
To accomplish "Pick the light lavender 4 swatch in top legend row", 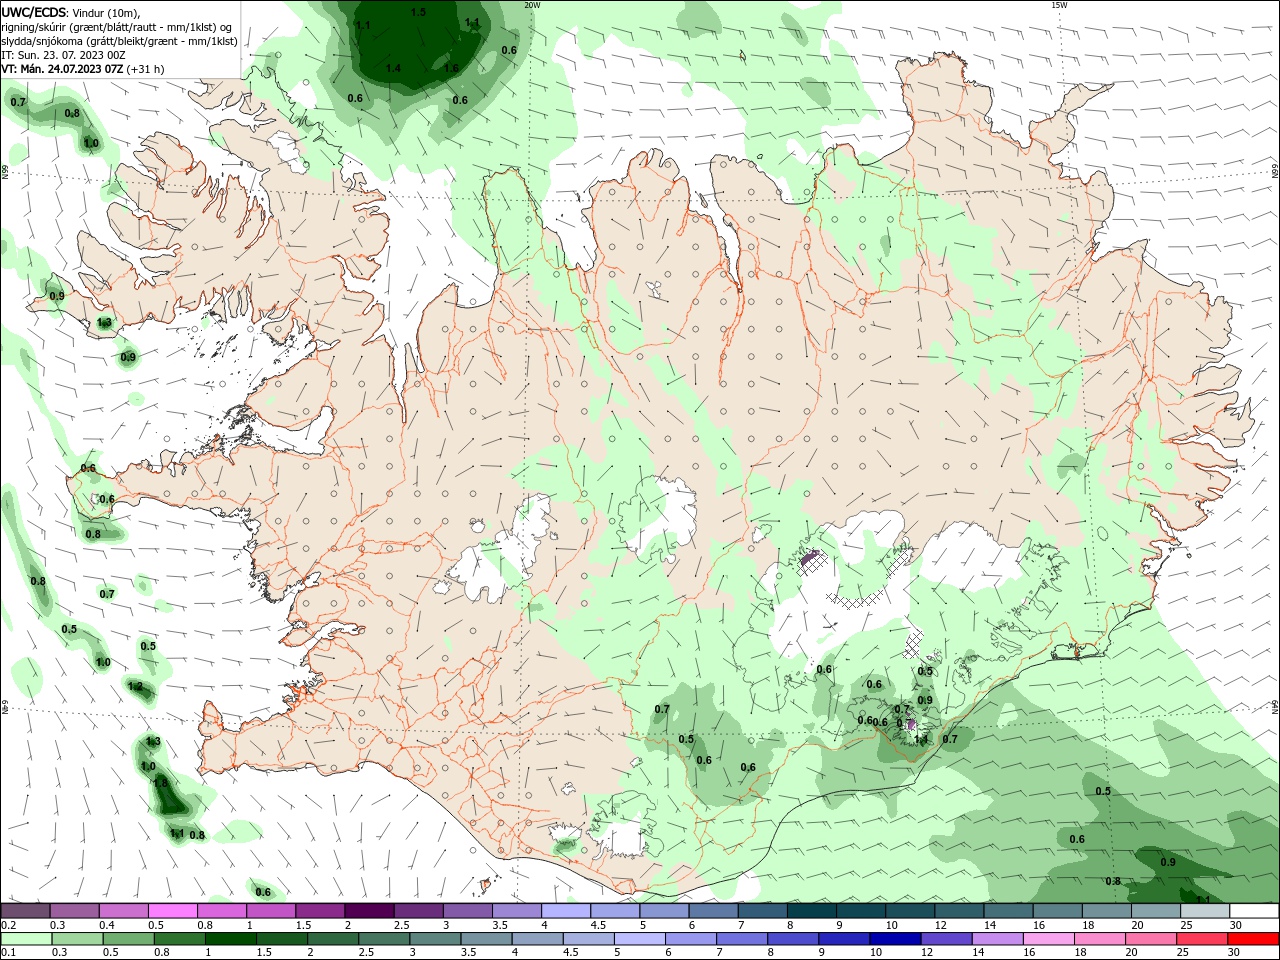I will pos(566,911).
